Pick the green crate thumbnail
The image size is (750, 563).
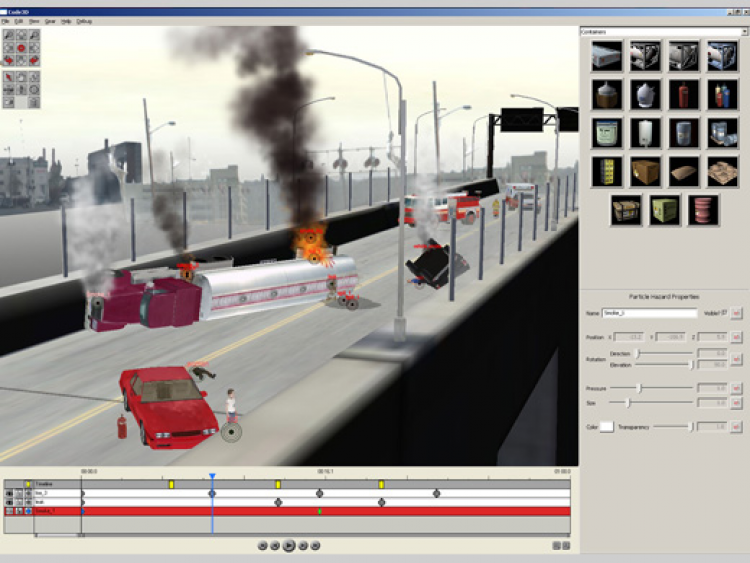point(665,210)
